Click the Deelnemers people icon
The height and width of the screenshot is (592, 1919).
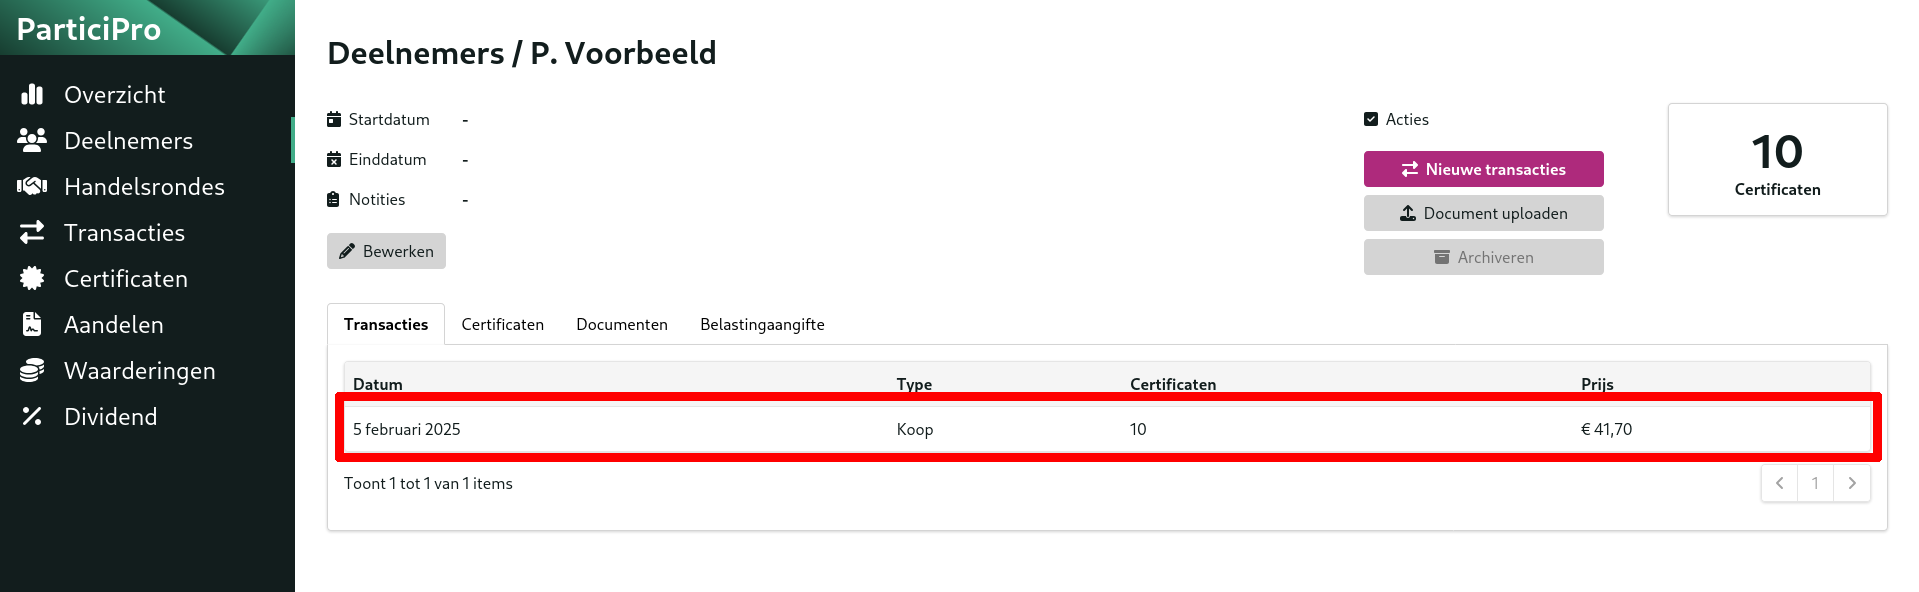pos(32,140)
